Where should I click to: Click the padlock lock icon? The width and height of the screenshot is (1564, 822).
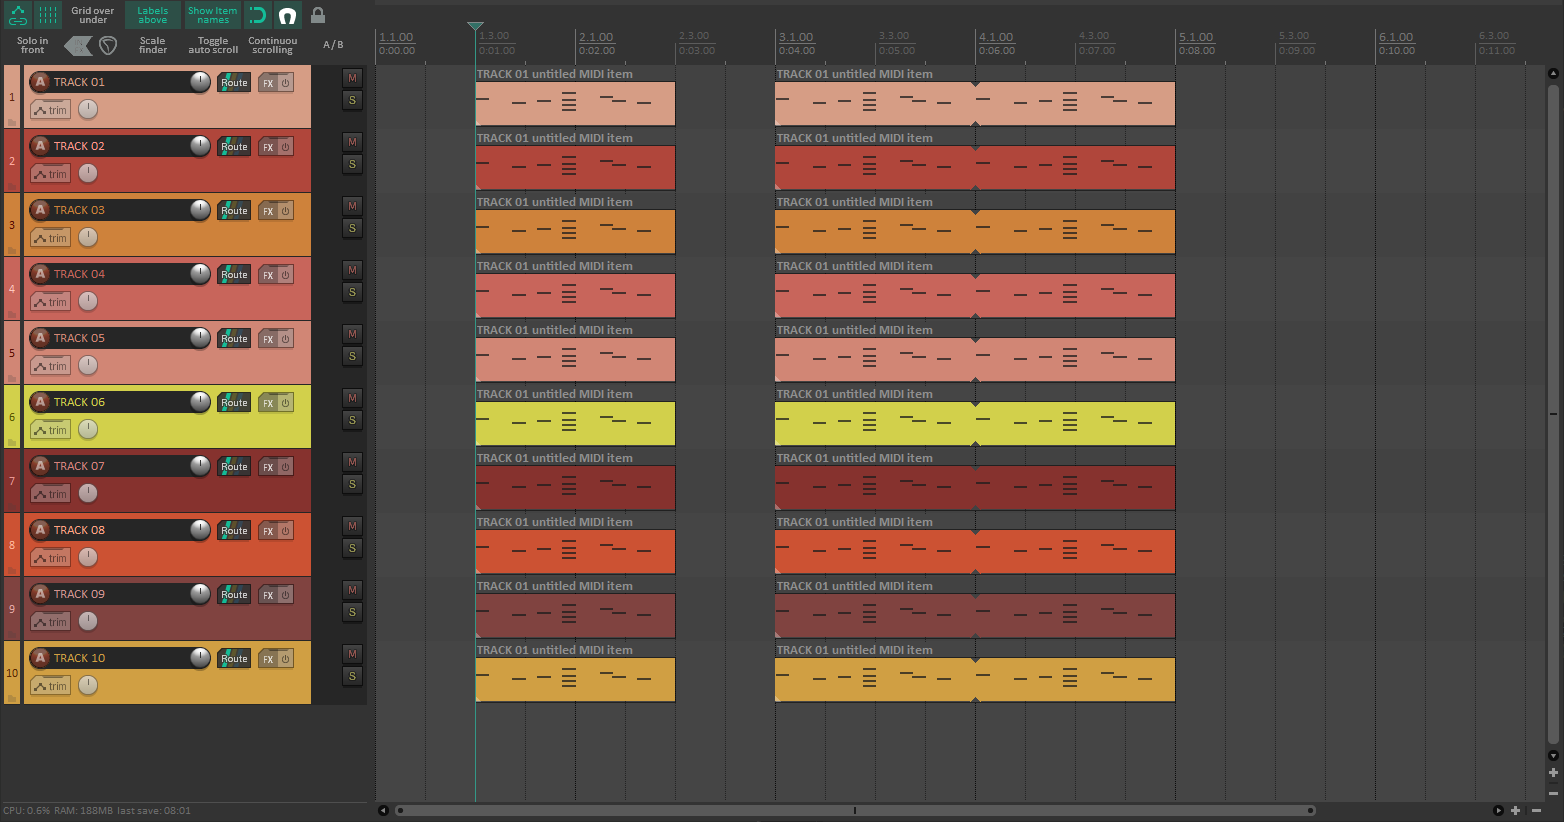(x=318, y=15)
